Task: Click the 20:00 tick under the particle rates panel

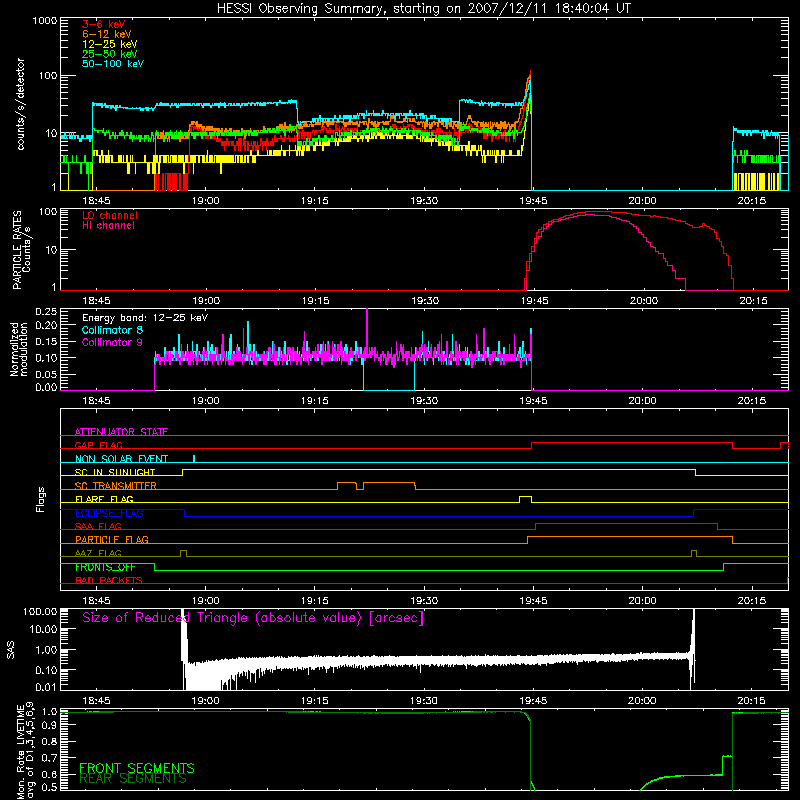Action: click(x=643, y=301)
